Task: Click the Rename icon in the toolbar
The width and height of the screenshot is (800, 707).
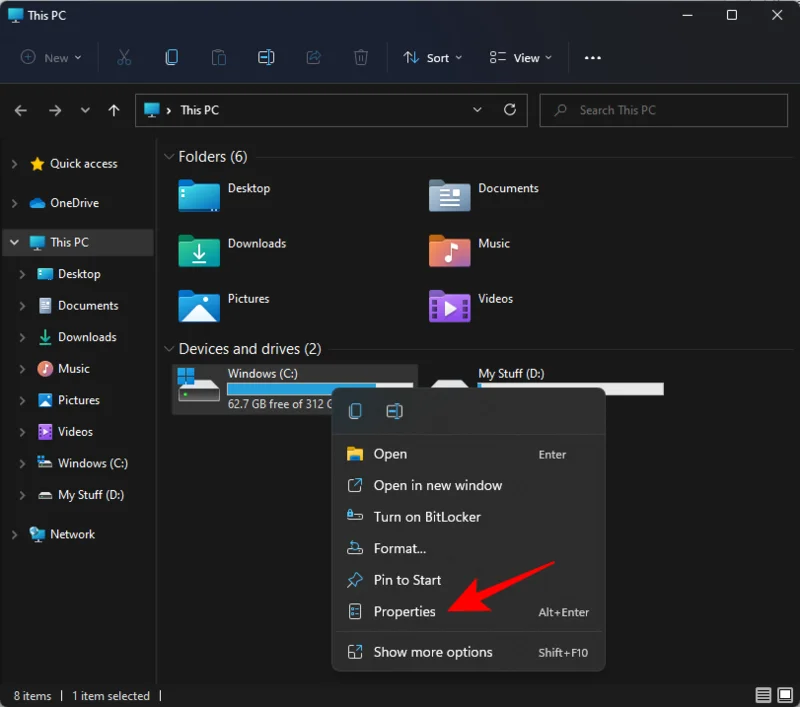Action: 266,57
